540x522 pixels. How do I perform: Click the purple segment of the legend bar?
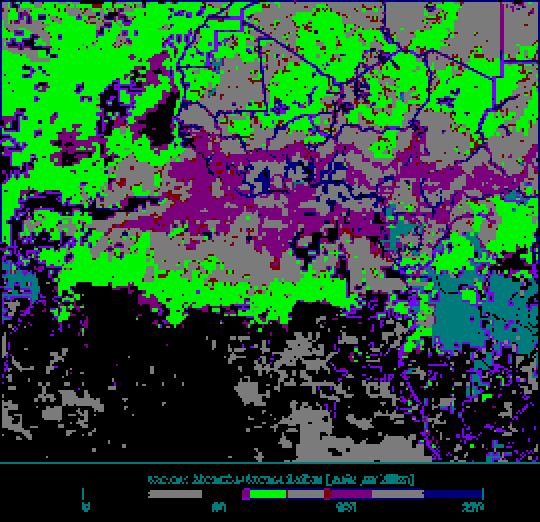(x=351, y=494)
